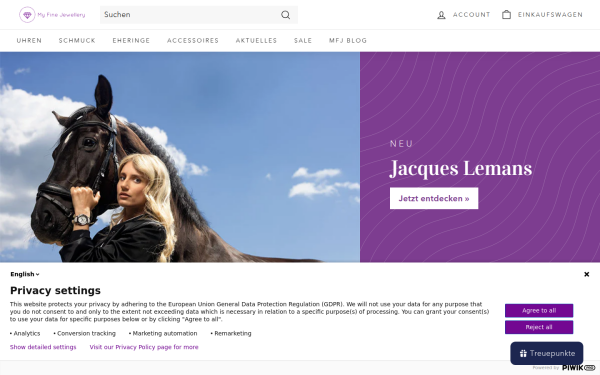Viewport: 600px width, 375px height.
Task: Click the Jacques Lemans heading
Action: click(461, 169)
